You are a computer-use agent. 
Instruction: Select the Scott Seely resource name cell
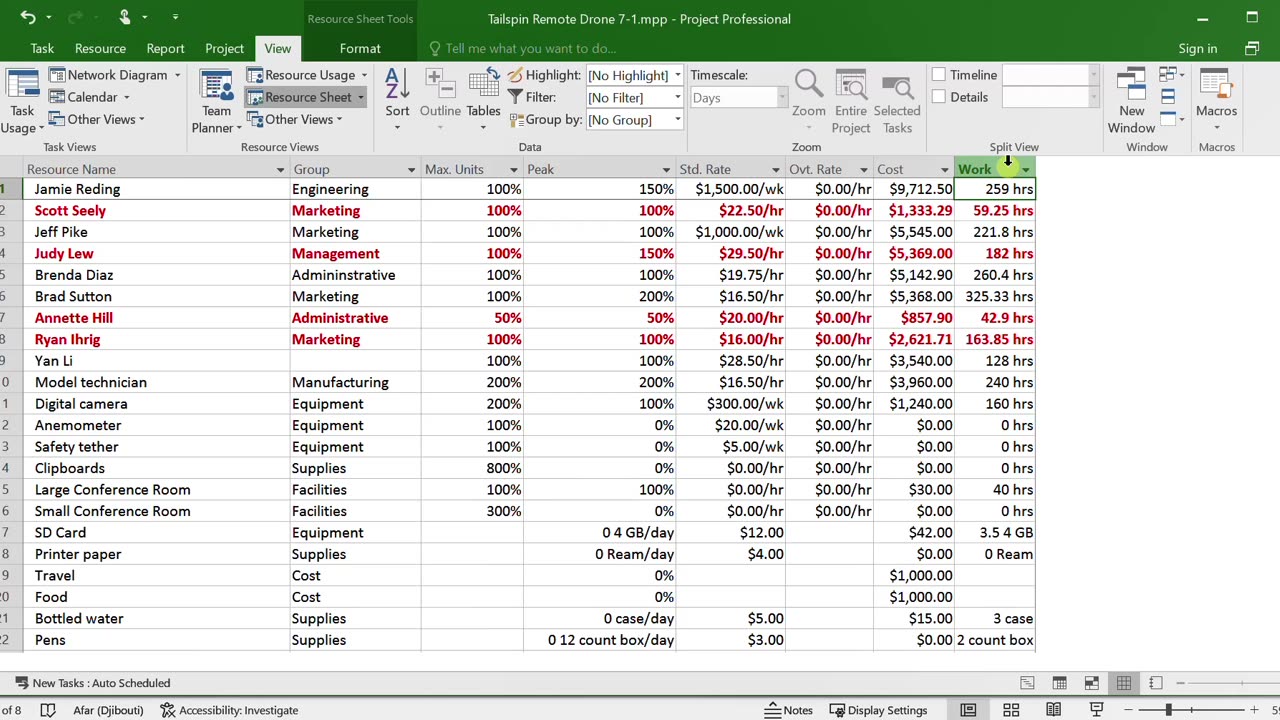tap(156, 211)
